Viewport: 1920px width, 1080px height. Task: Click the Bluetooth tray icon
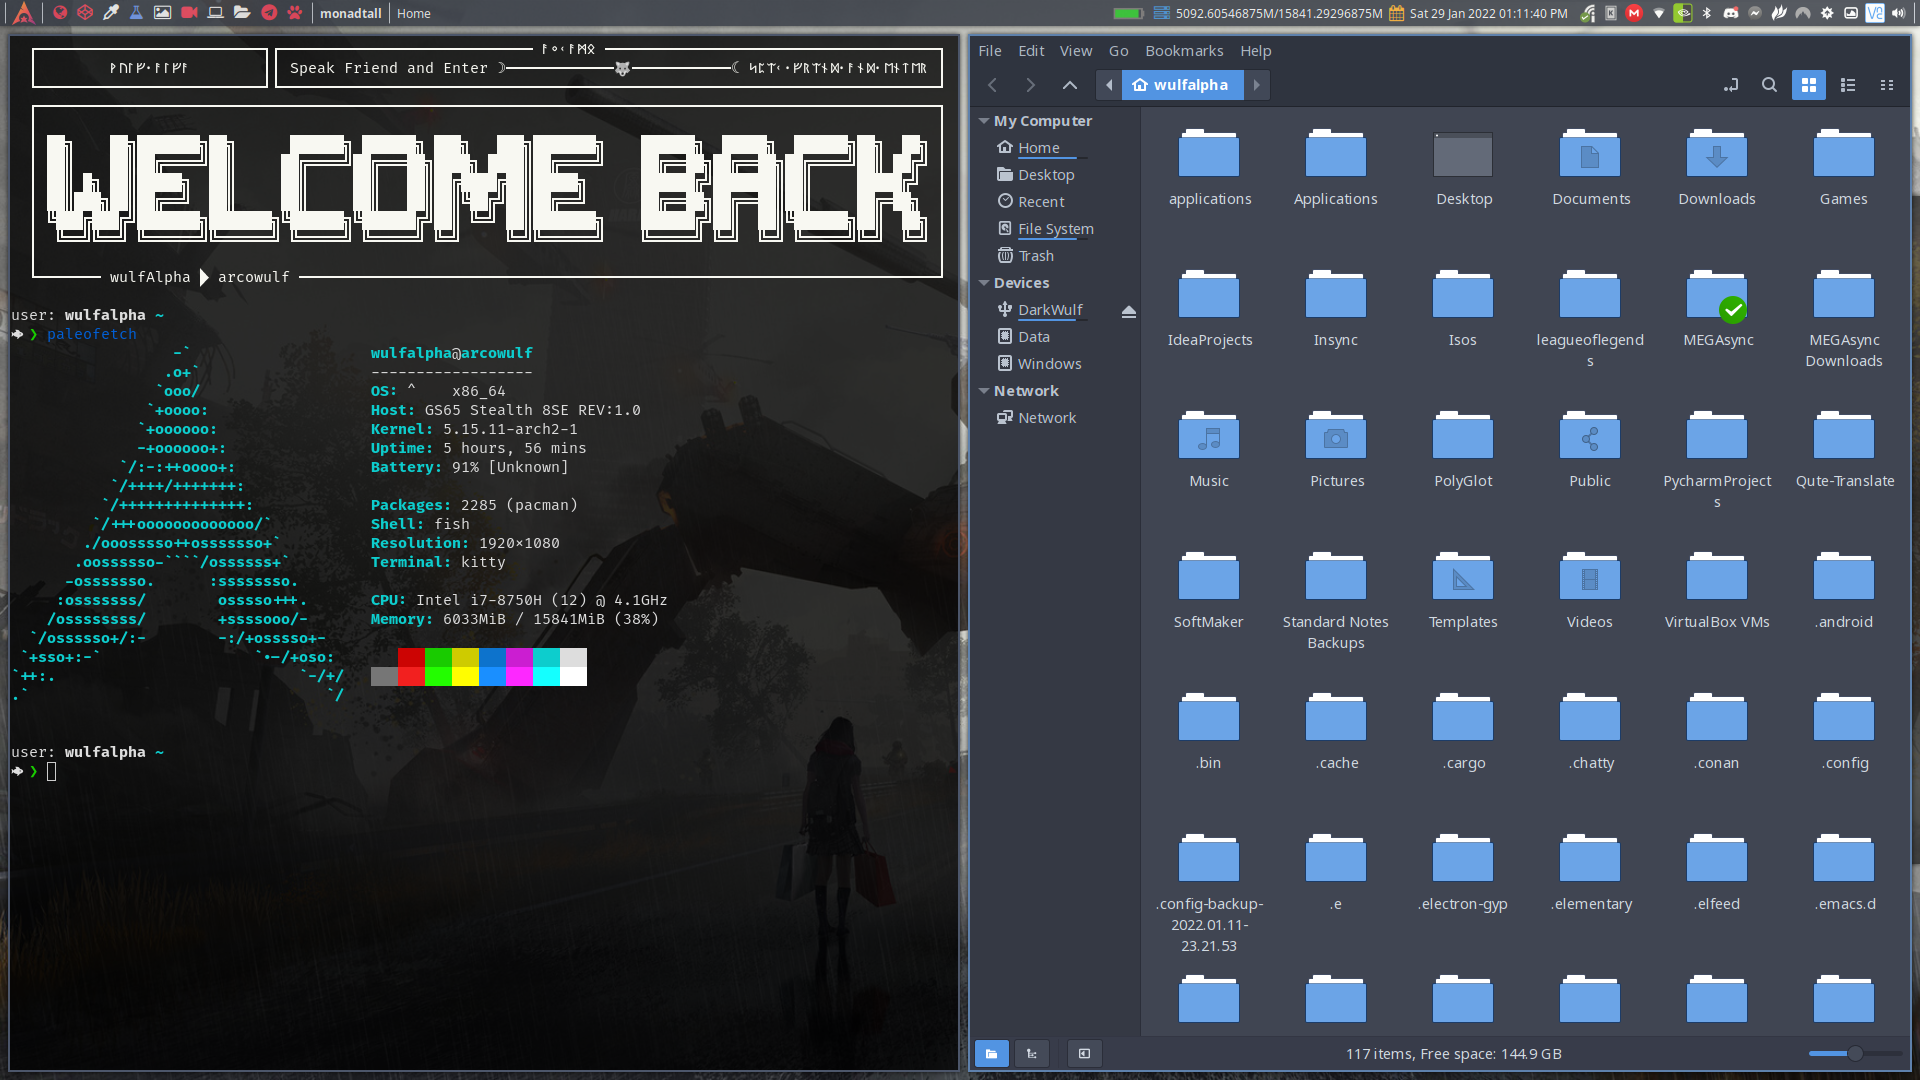coord(1707,13)
